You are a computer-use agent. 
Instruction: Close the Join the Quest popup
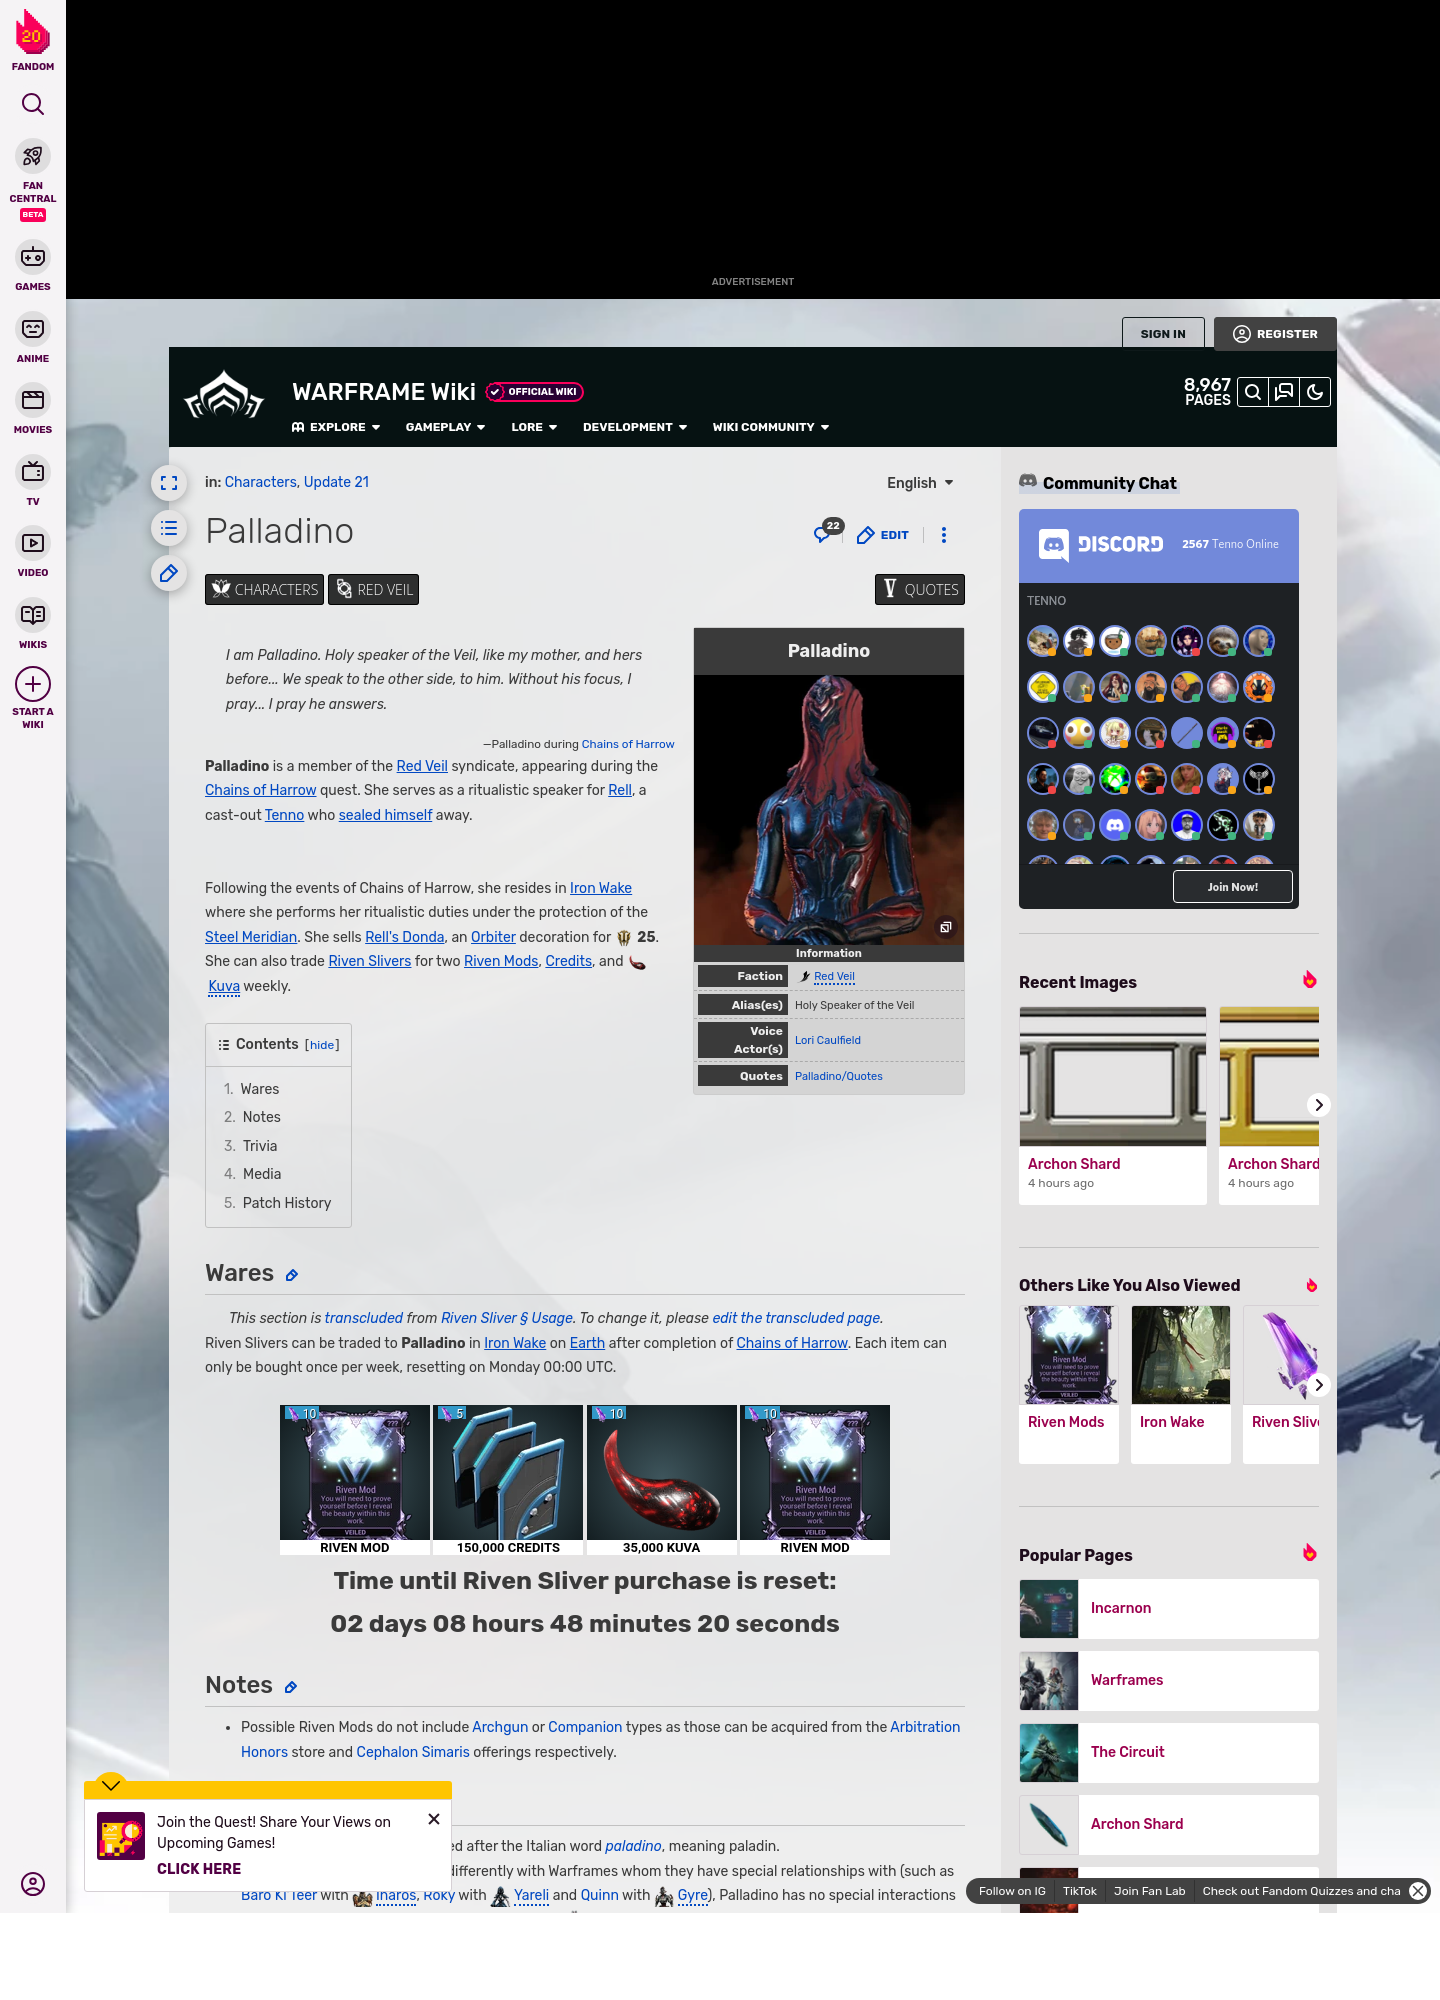(434, 1819)
